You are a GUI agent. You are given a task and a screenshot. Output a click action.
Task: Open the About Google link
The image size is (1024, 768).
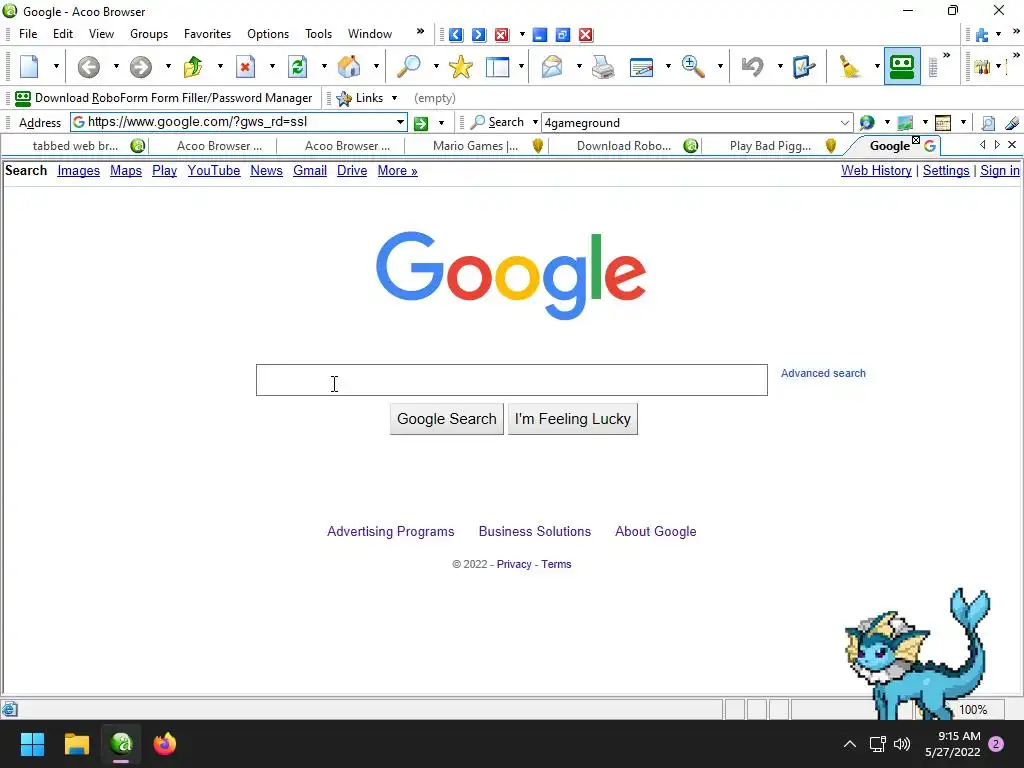pos(655,532)
